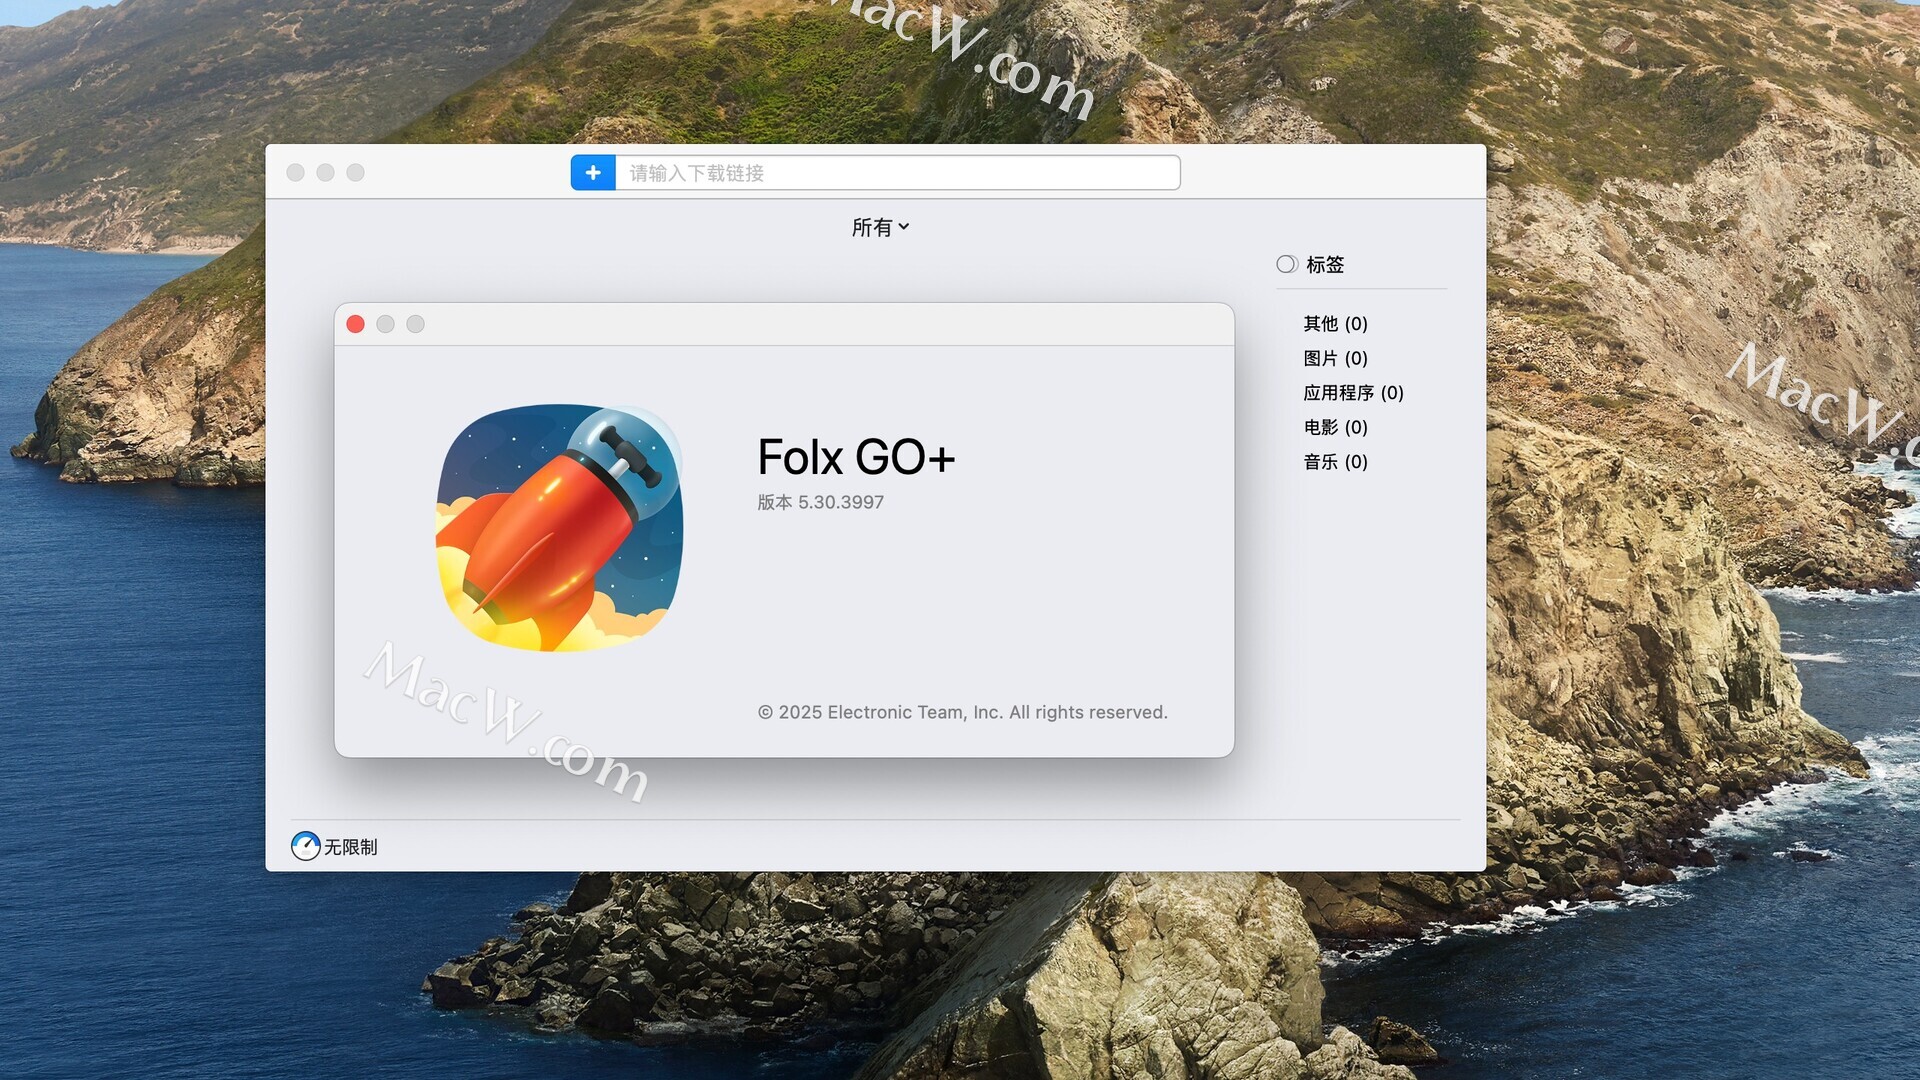
Task: Close the Folx GO+ about window
Action: pyautogui.click(x=355, y=324)
